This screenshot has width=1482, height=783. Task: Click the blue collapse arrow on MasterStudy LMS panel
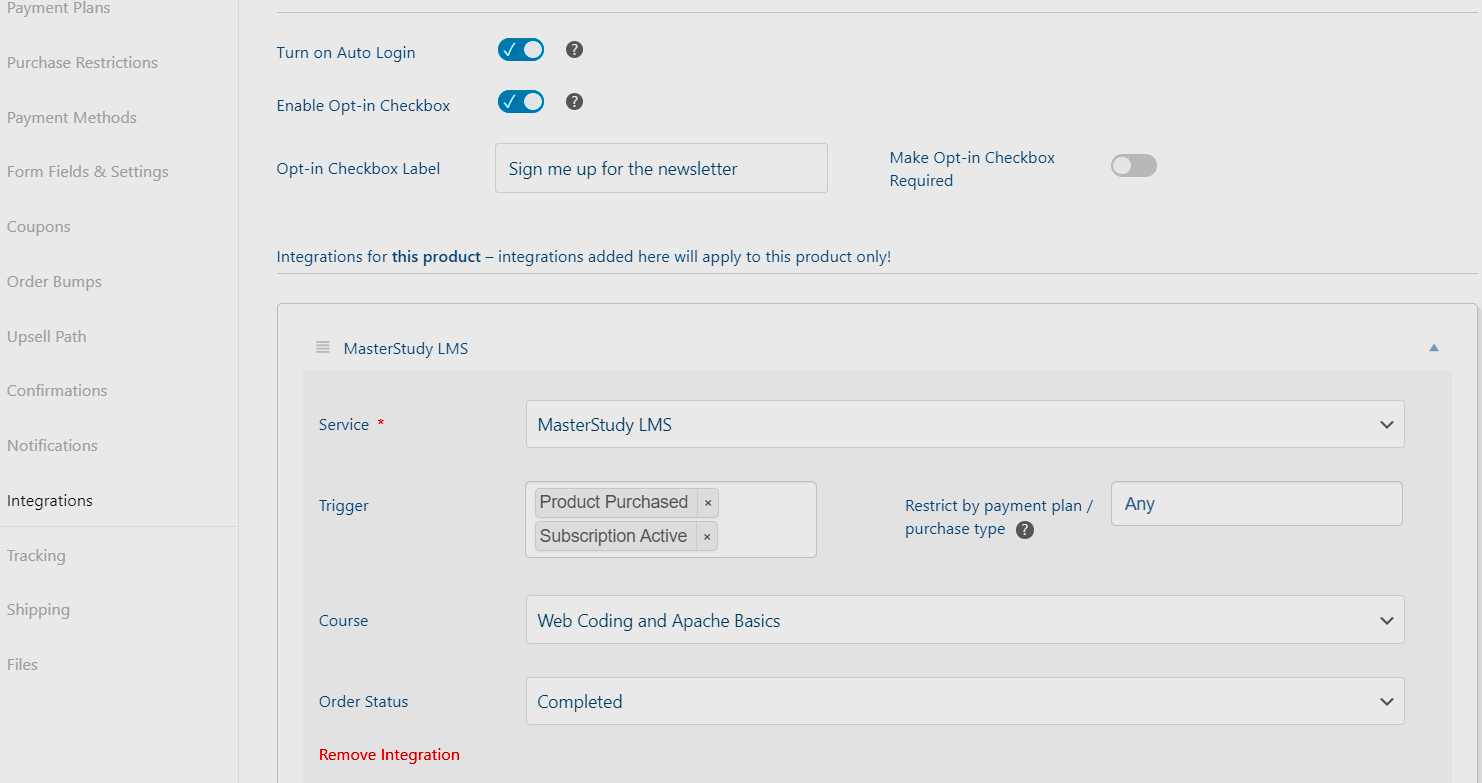(x=1434, y=347)
